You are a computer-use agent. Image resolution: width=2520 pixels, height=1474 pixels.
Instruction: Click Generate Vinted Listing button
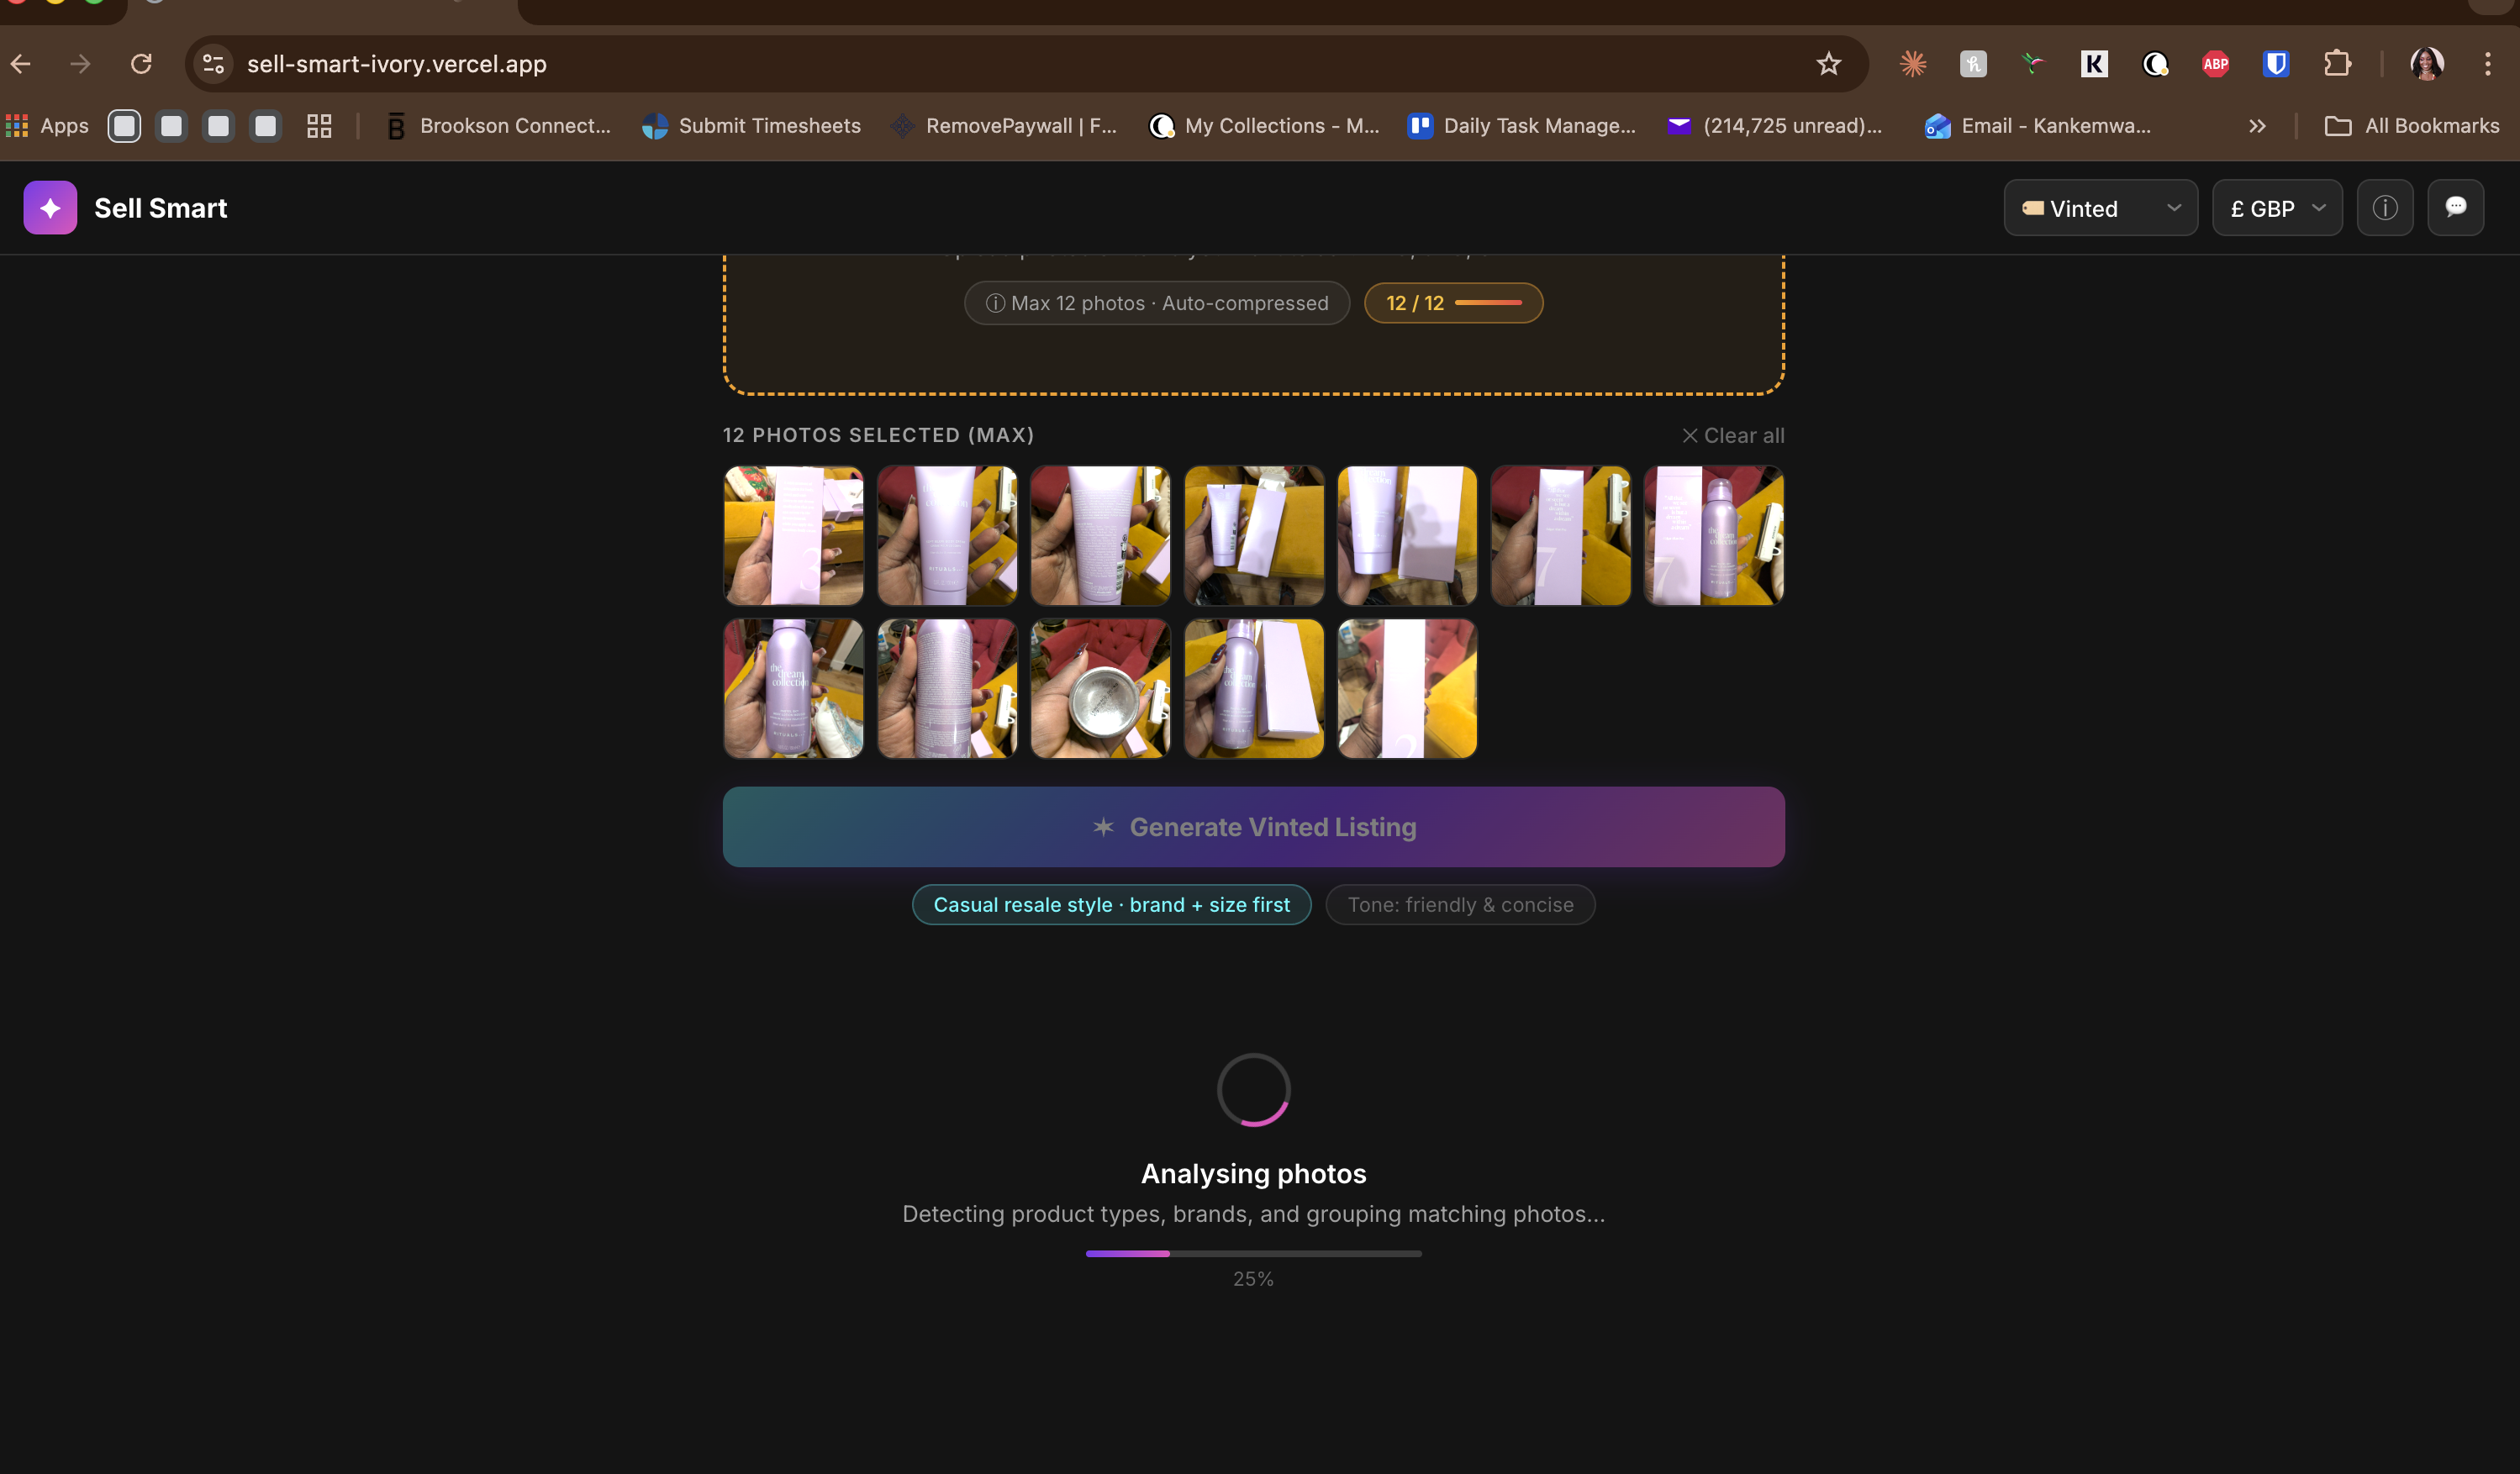1253,827
